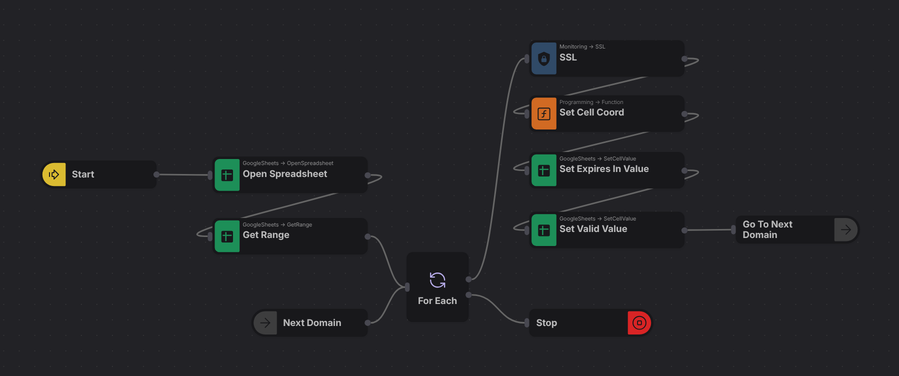Click the Set Expires In Value output port
Viewport: 899px width, 376px height.
point(684,170)
